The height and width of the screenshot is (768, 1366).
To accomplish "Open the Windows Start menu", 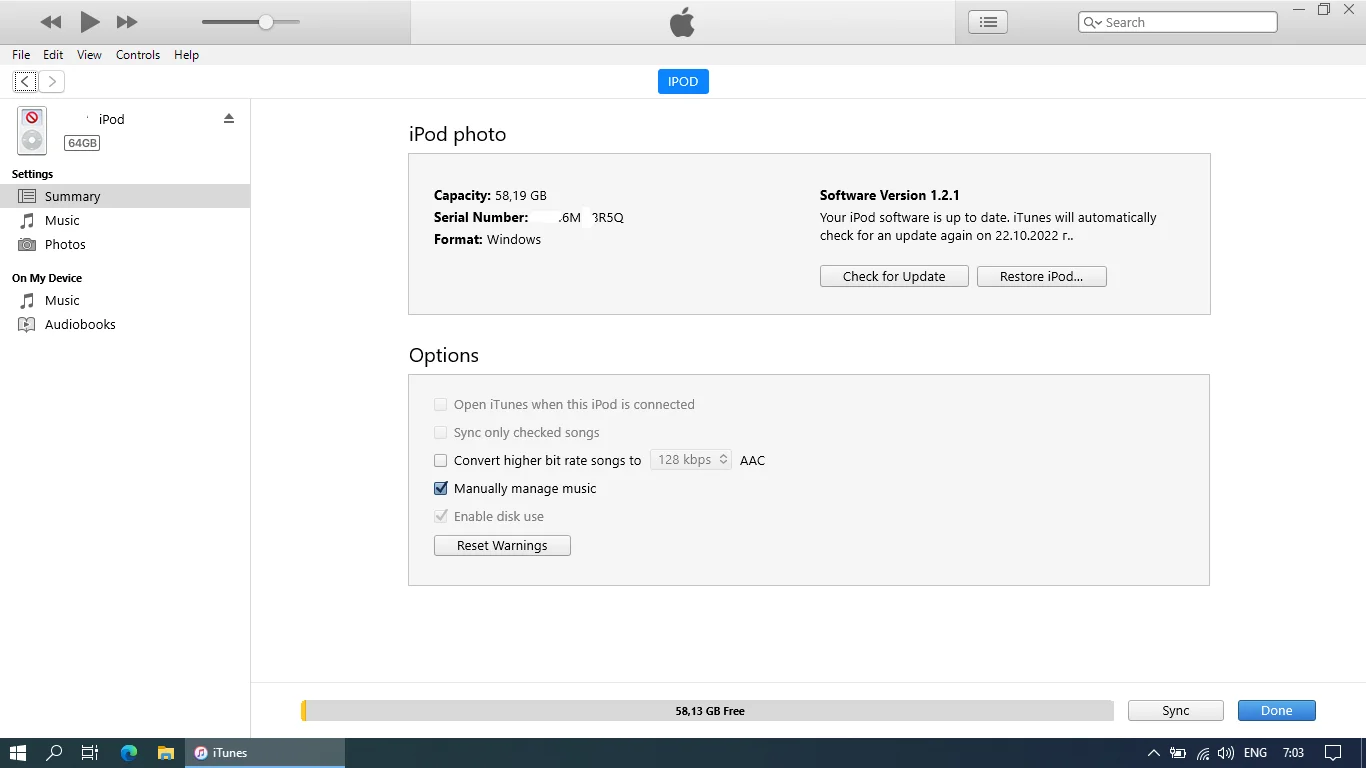I will pyautogui.click(x=18, y=753).
